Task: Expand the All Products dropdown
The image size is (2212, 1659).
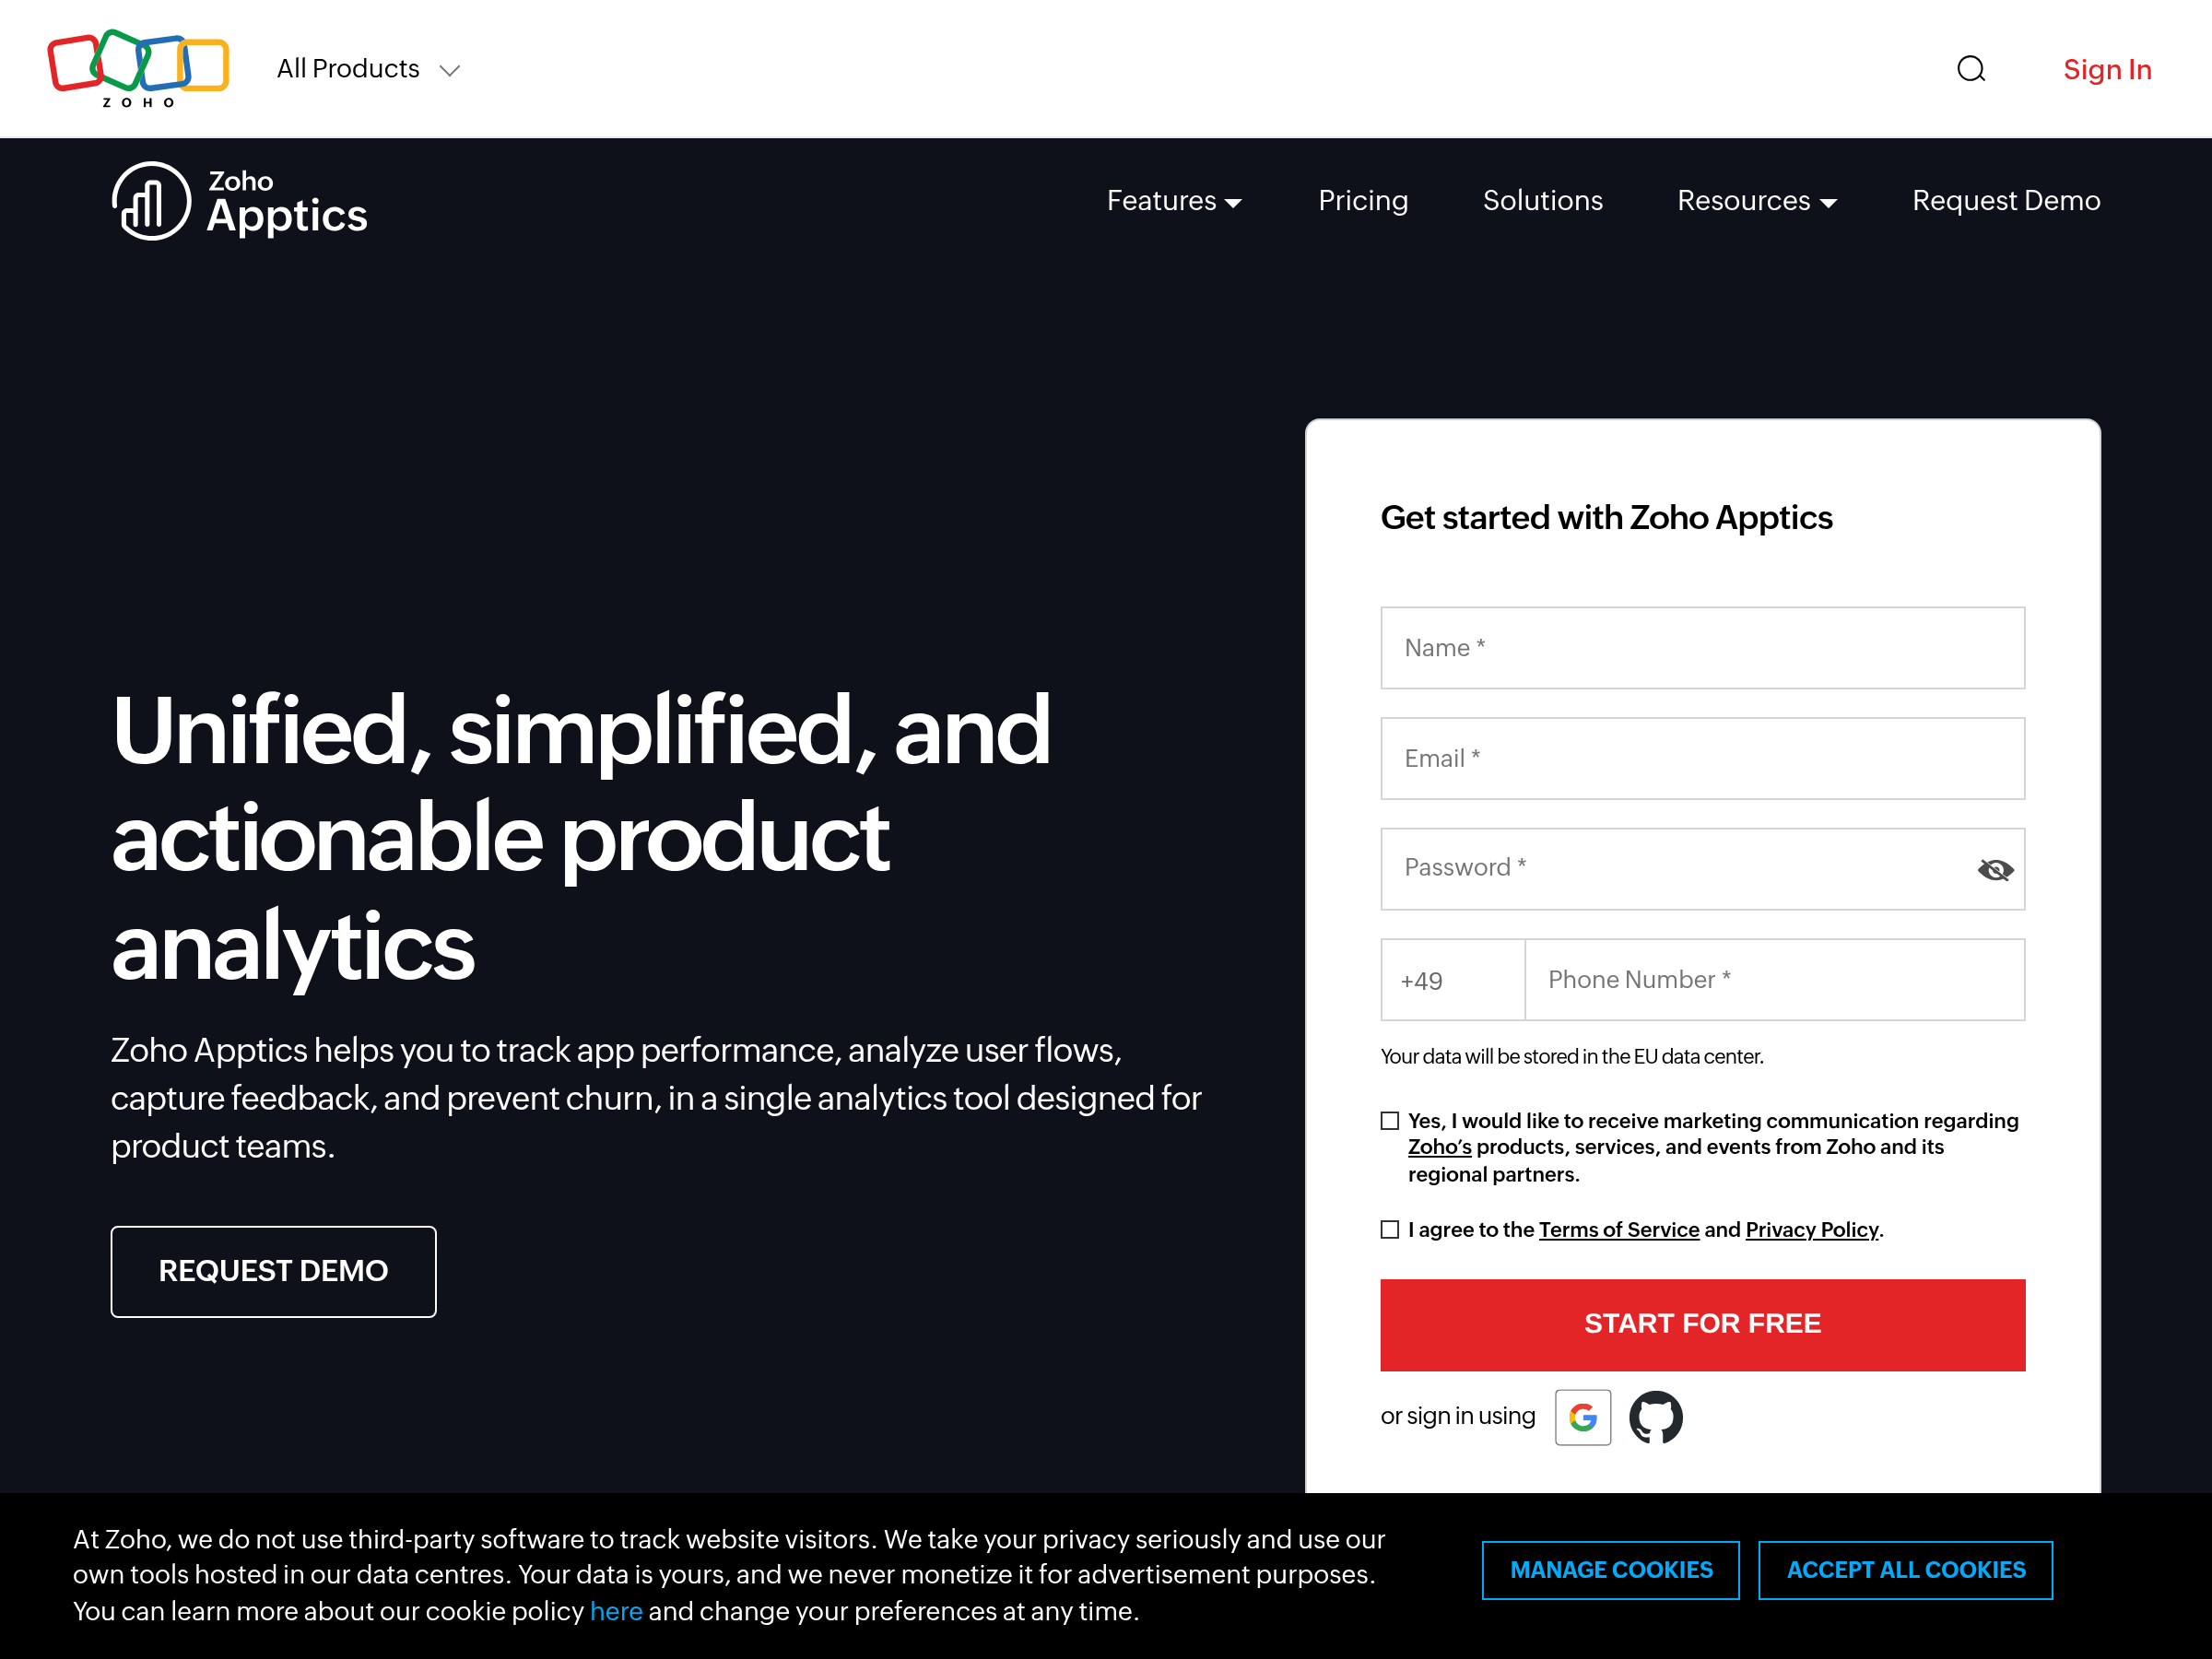Action: tap(368, 69)
